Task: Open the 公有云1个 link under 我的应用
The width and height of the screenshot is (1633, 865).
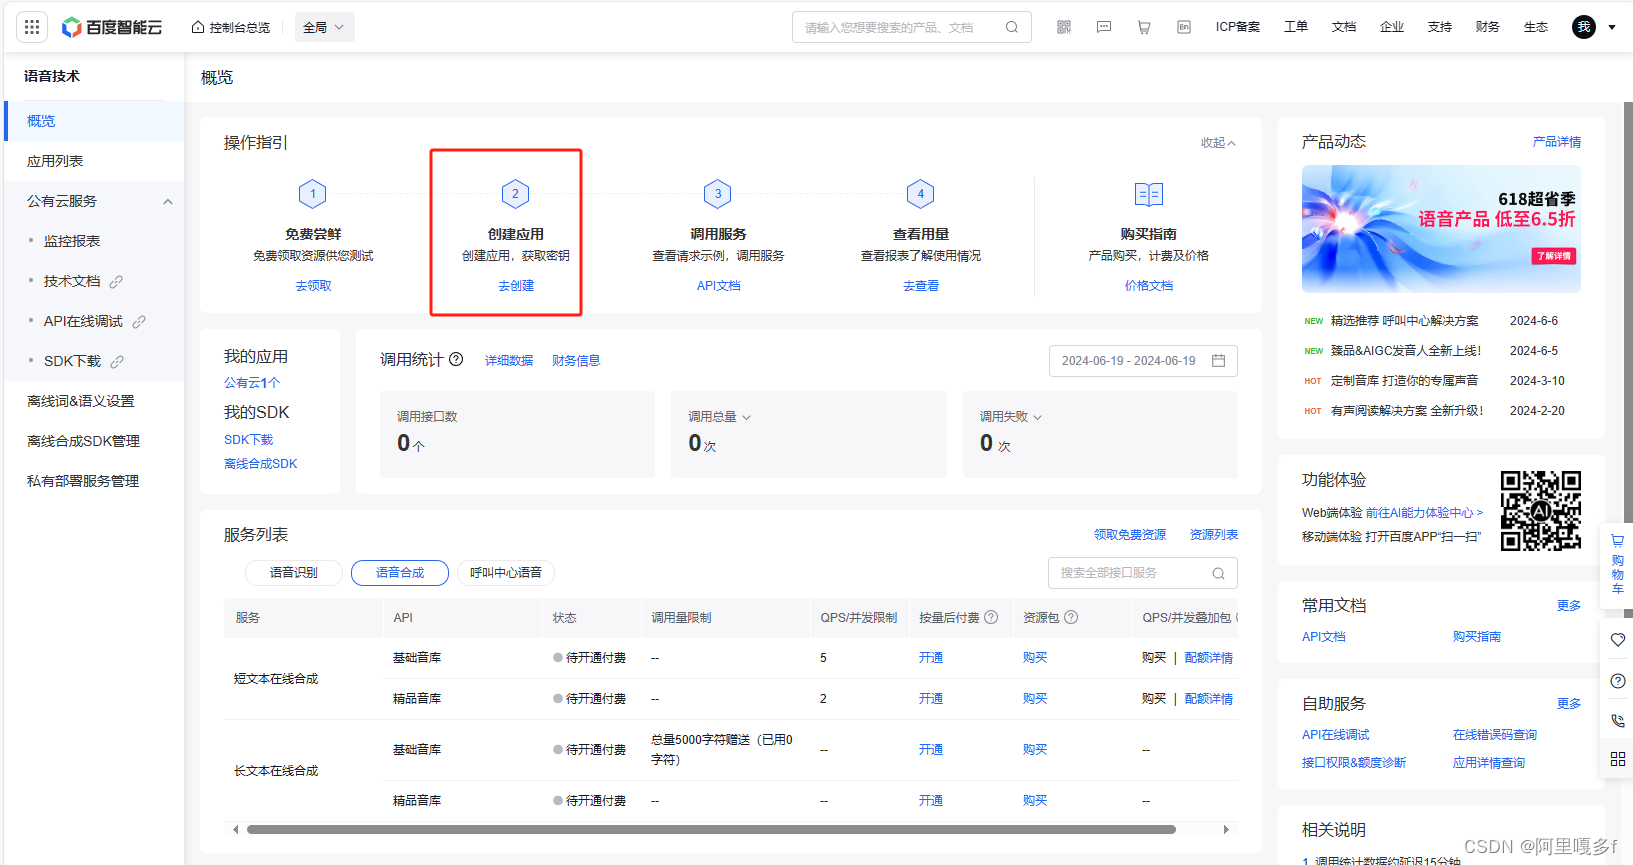Action: pos(252,383)
